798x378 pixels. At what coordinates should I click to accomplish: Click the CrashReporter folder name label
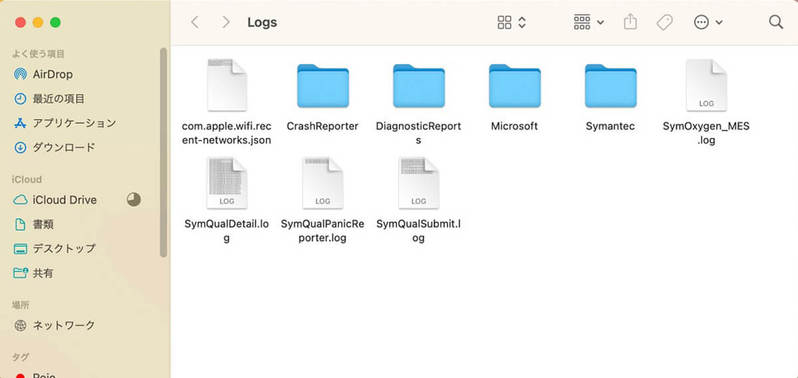coord(323,126)
